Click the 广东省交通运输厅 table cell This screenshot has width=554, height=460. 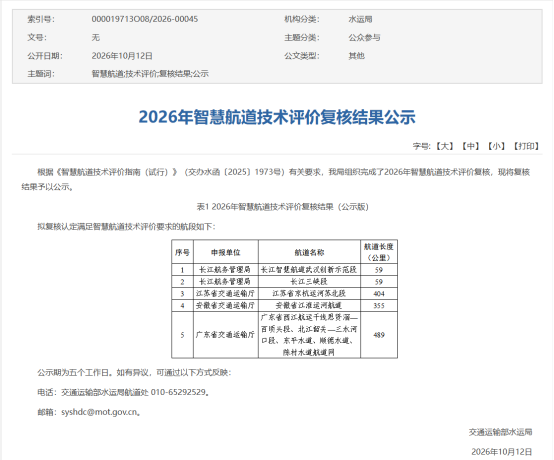coord(225,335)
